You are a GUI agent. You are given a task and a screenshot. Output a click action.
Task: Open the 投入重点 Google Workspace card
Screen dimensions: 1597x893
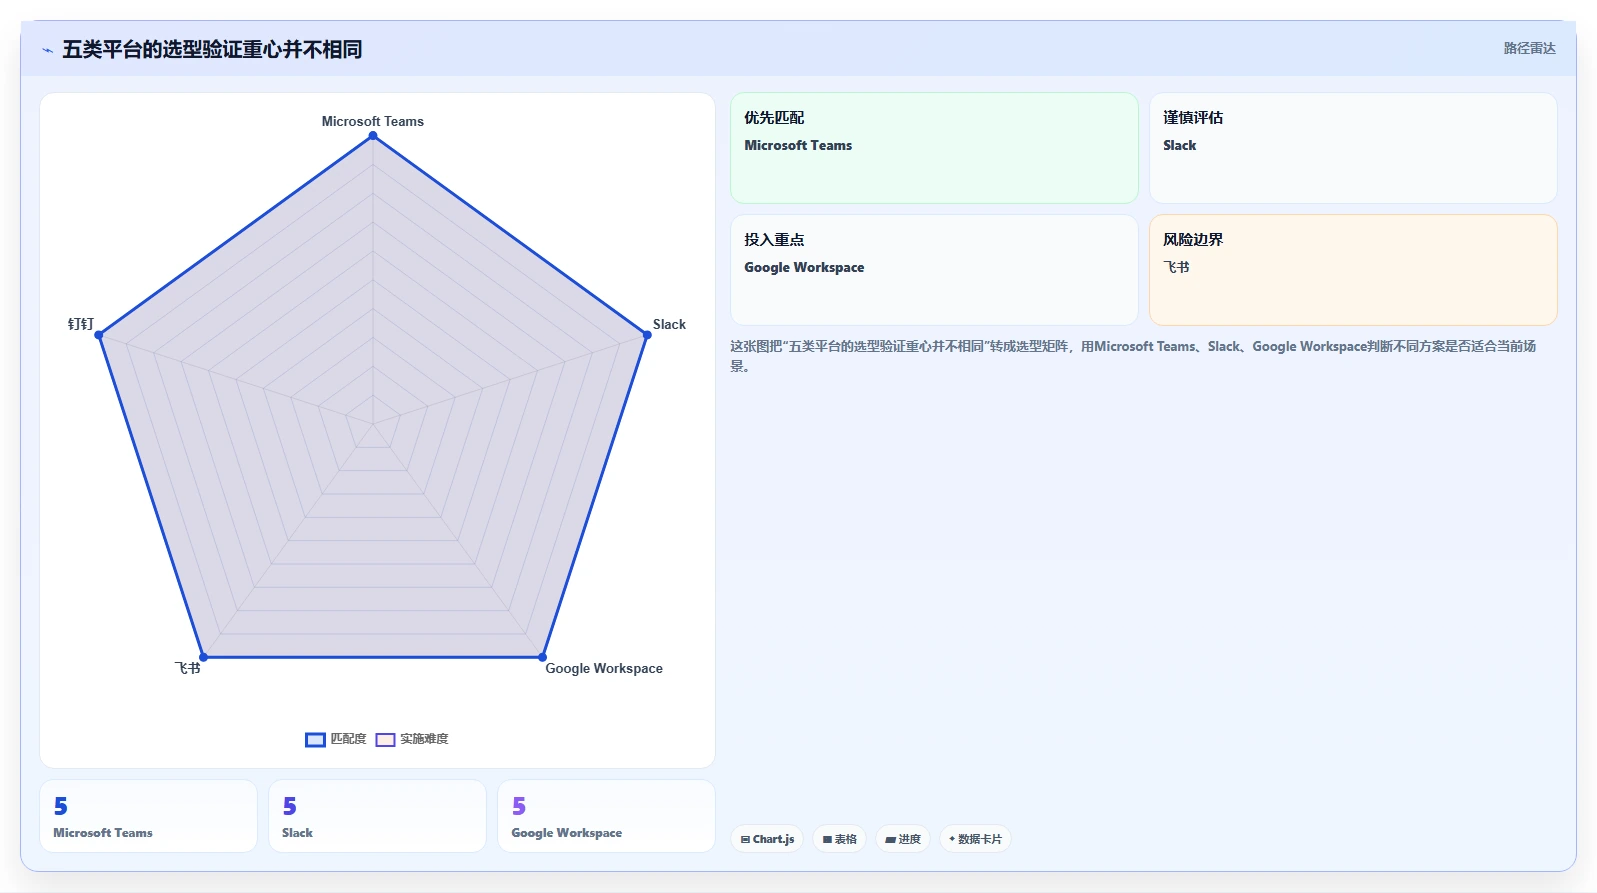click(x=934, y=270)
